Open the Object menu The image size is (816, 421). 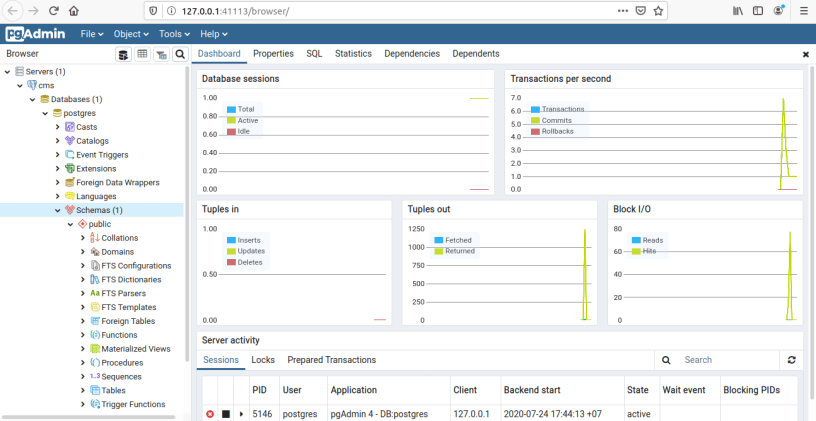[x=131, y=33]
